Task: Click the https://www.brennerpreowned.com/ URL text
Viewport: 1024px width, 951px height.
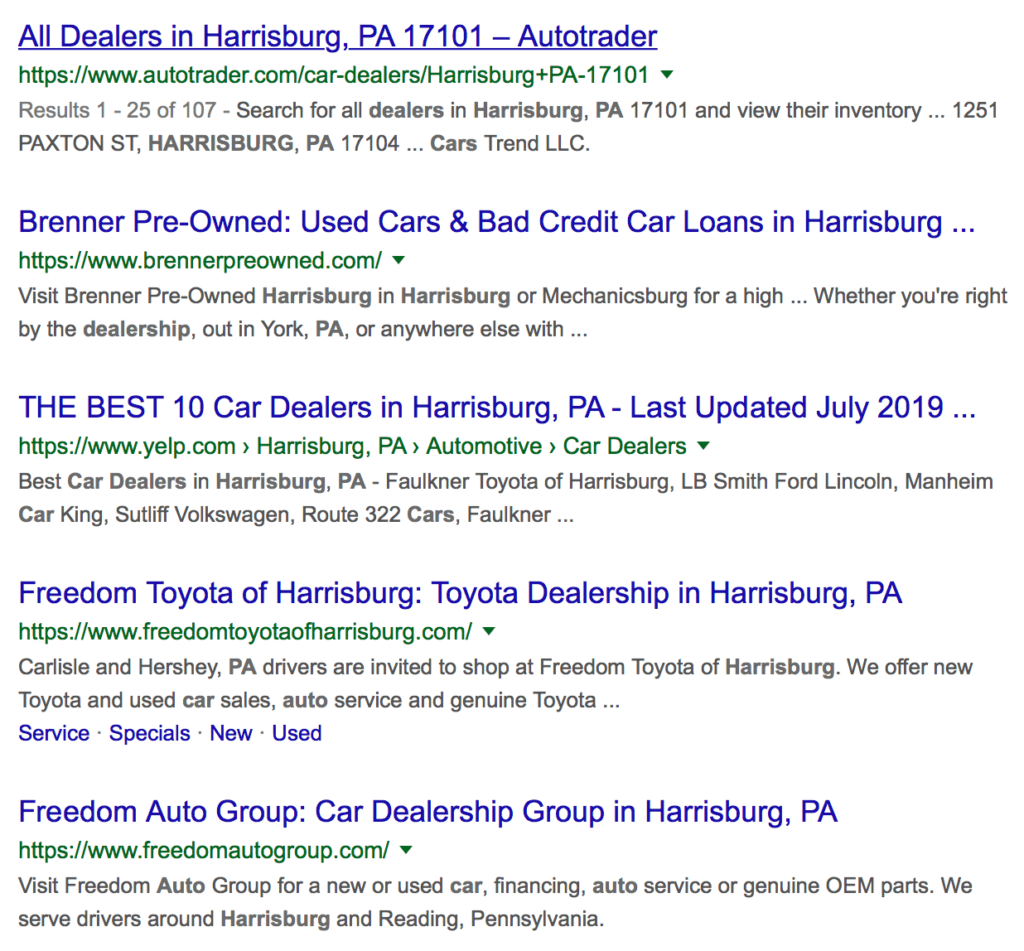Action: (x=200, y=260)
